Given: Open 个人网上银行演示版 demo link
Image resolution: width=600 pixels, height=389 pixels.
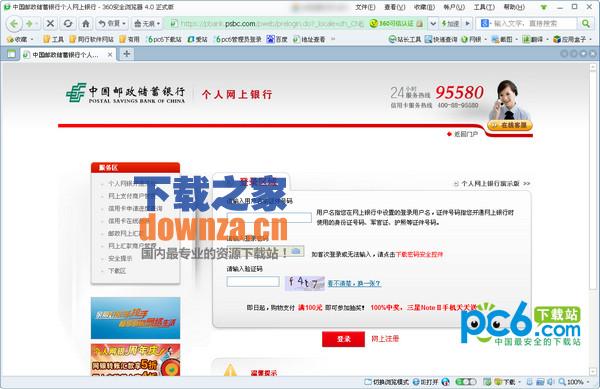Looking at the screenshot, I should [x=490, y=184].
